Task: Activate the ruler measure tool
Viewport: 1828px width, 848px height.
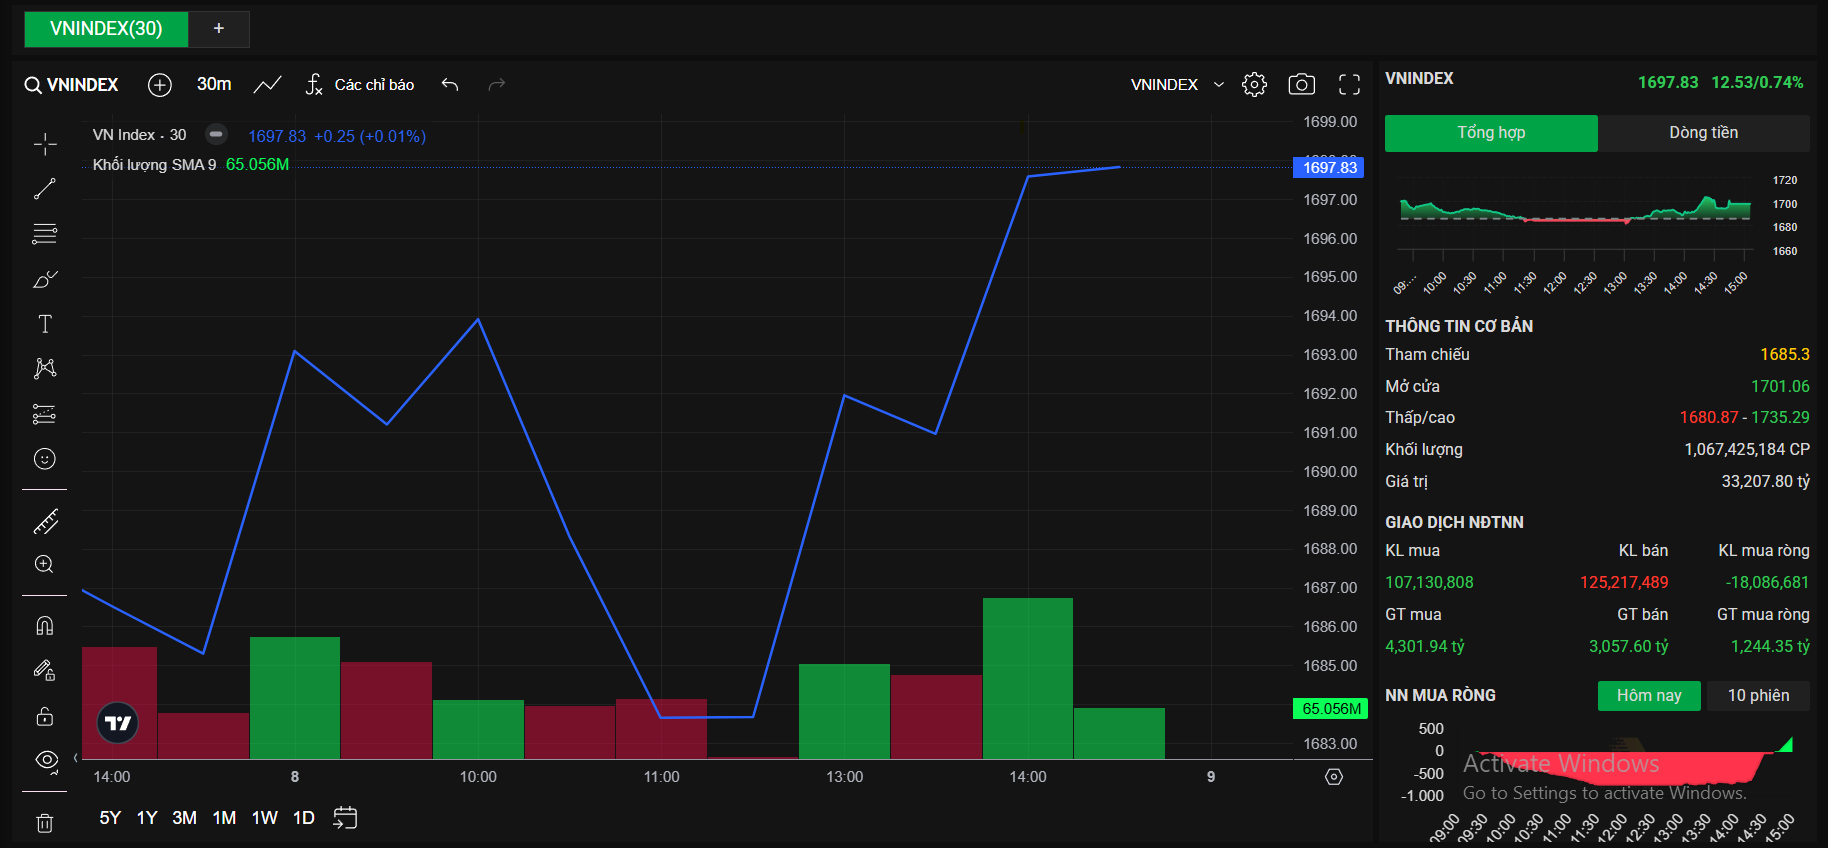Action: tap(45, 521)
